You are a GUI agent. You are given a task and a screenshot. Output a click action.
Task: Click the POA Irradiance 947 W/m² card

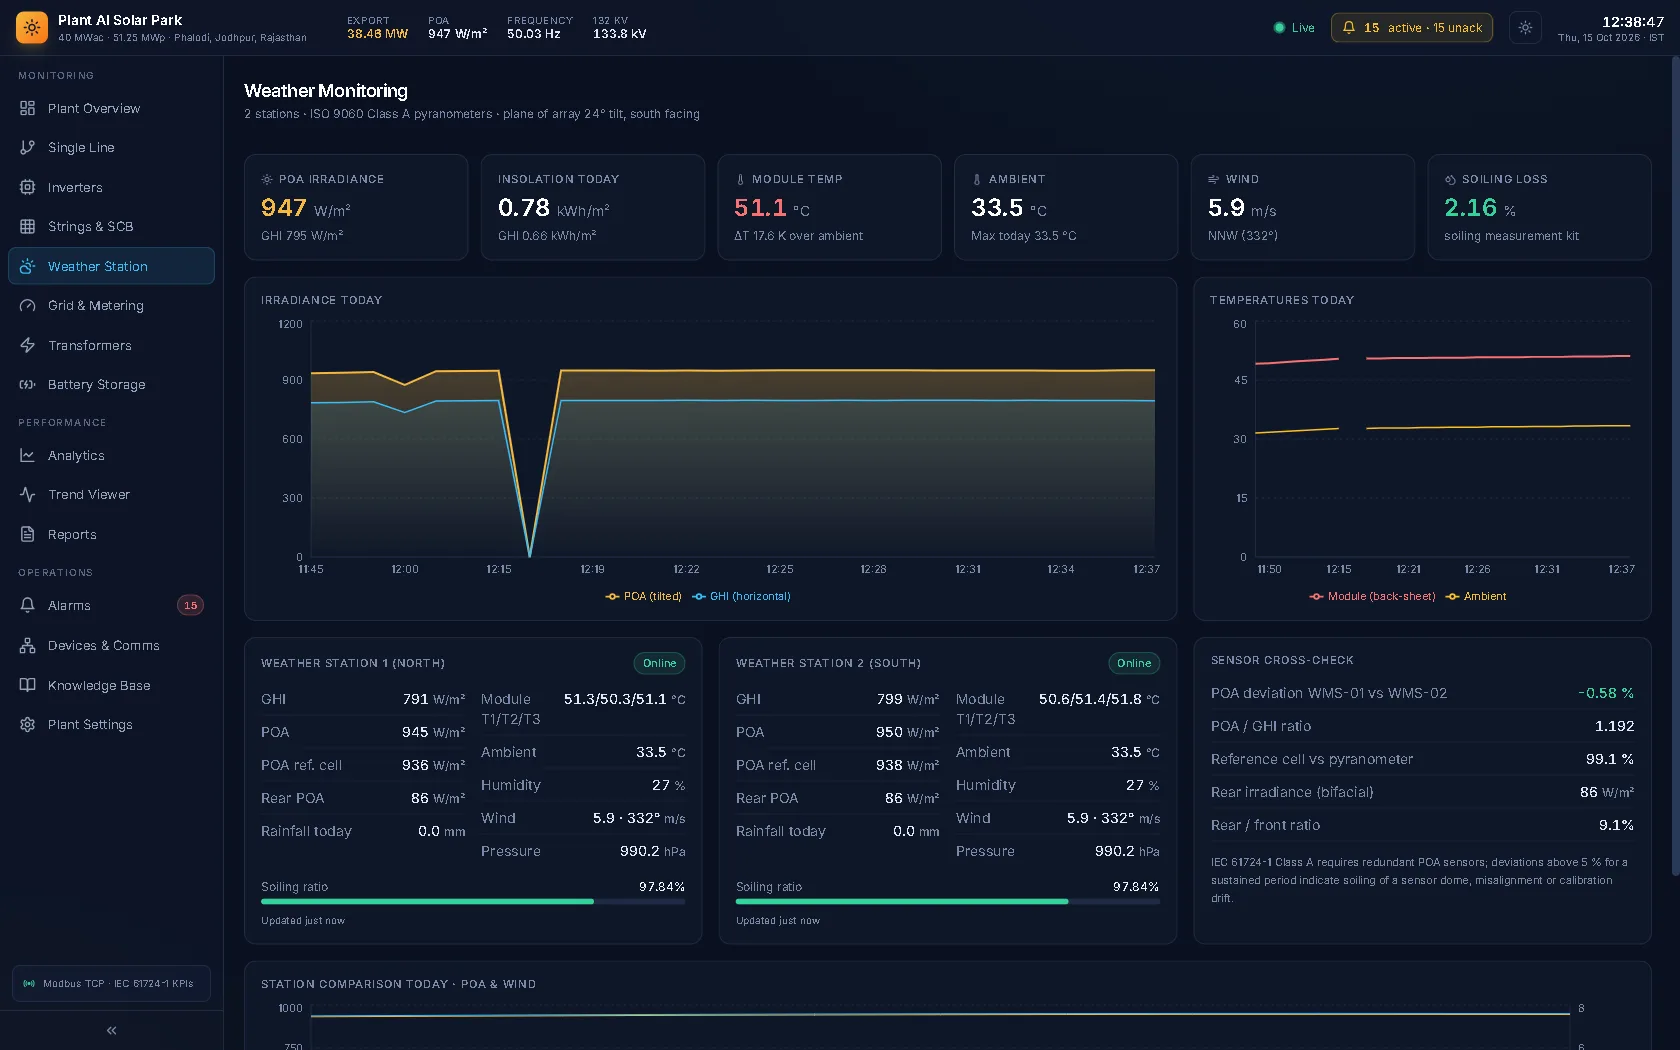[356, 207]
